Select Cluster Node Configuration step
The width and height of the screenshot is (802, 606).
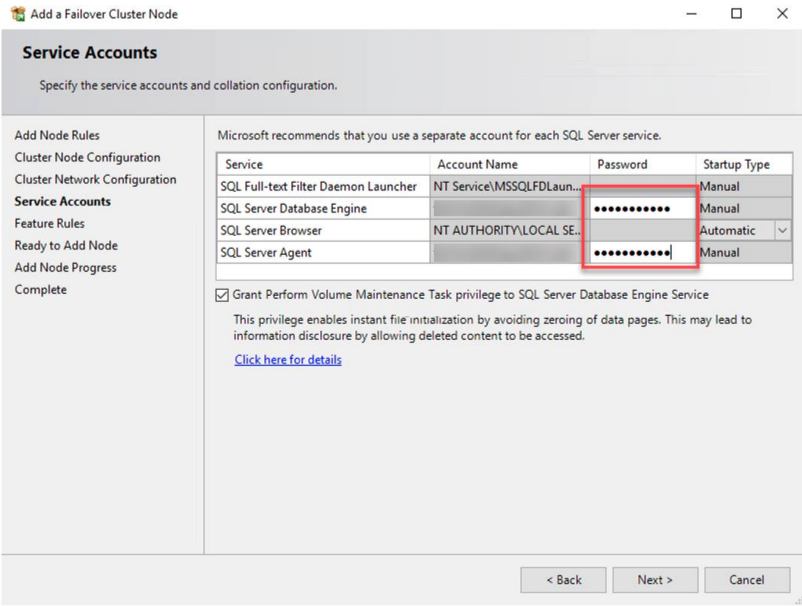click(x=87, y=158)
